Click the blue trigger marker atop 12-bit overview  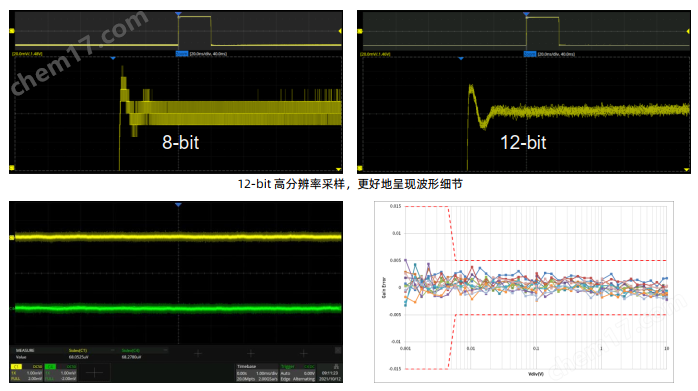tap(526, 14)
